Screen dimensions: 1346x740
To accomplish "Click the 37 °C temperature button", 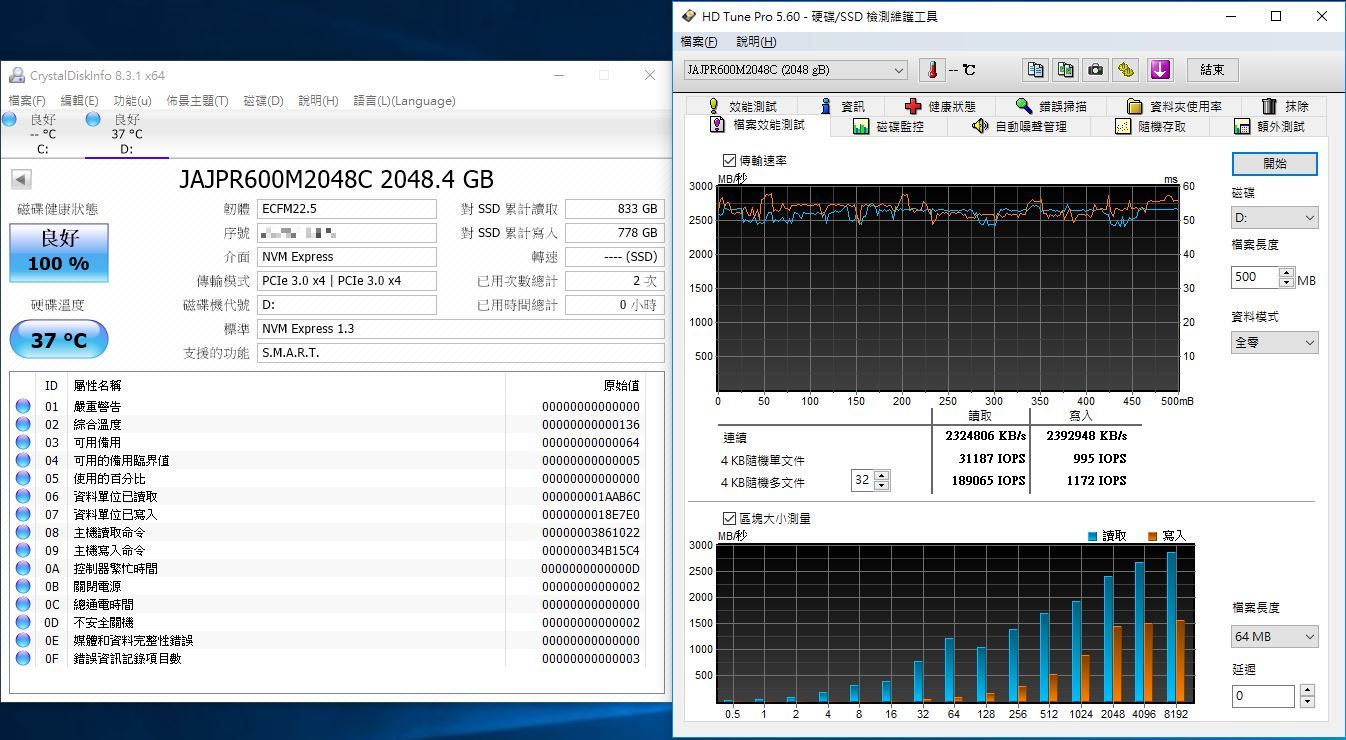I will (59, 340).
